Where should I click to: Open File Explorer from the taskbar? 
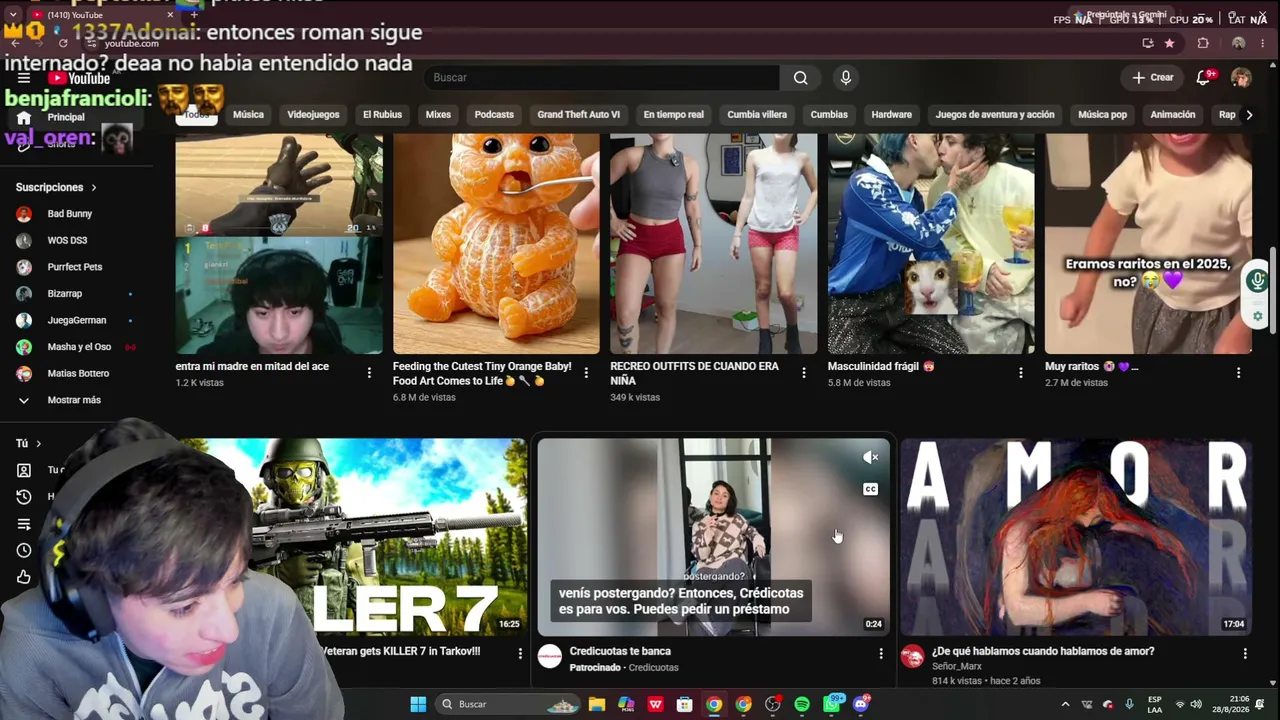(x=597, y=704)
